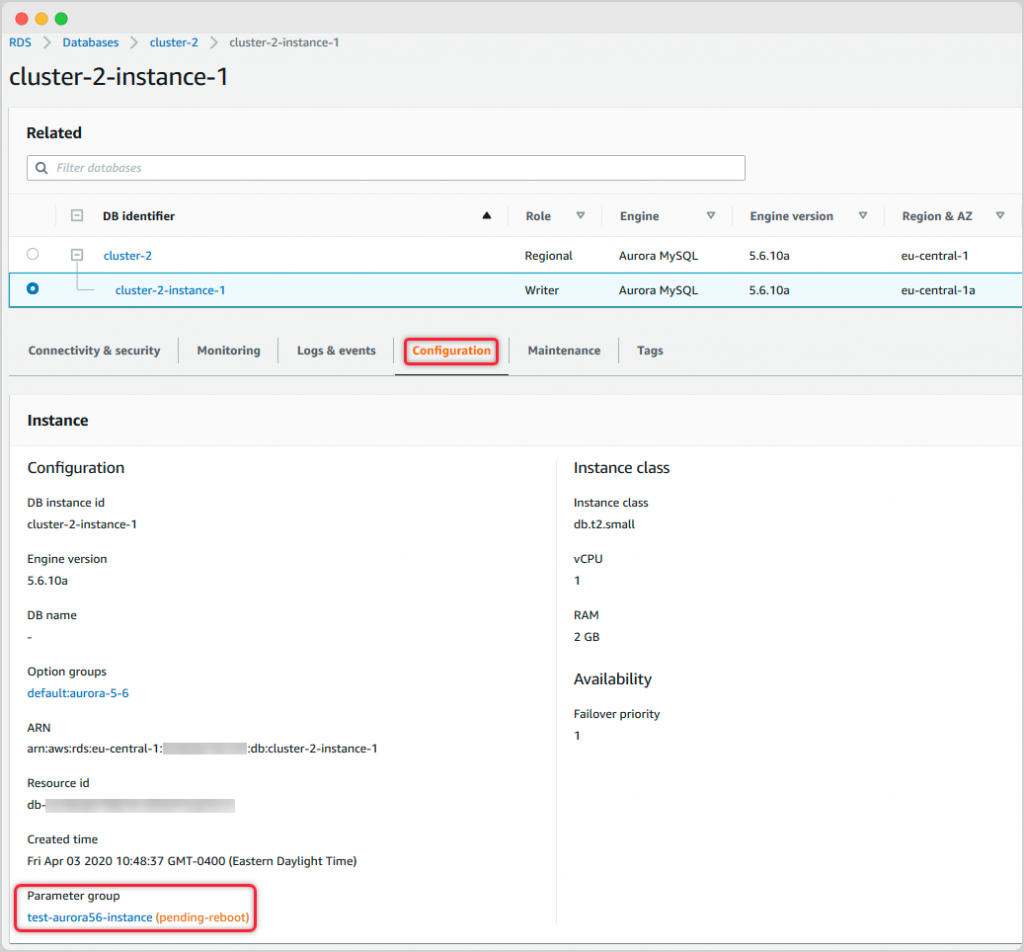Open the default:aurora-5-6 option group link
Viewport: 1024px width, 952px height.
[x=78, y=693]
